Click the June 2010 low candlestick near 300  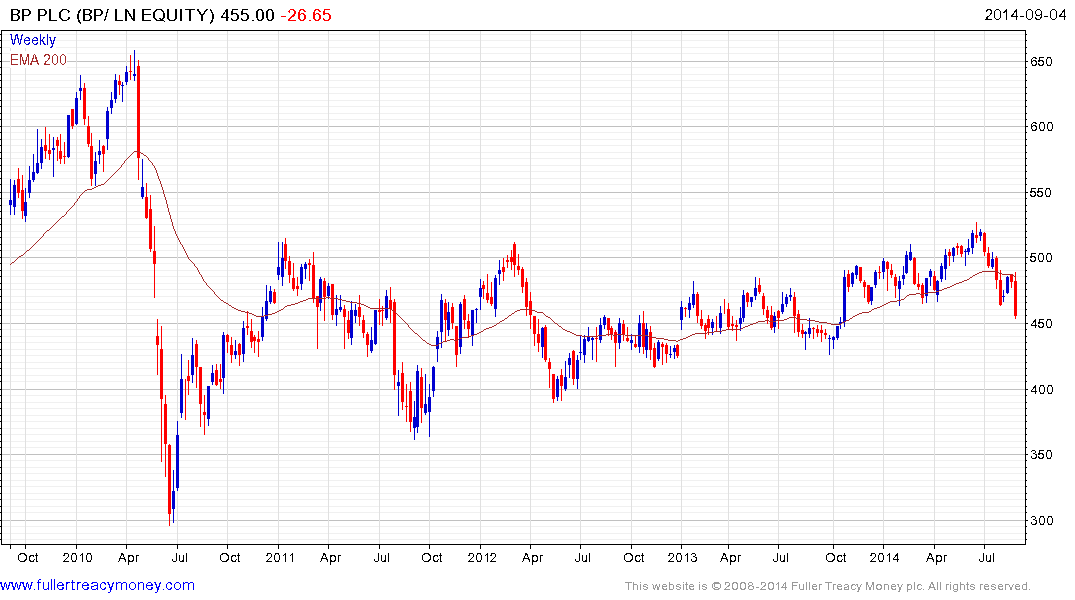pos(169,483)
